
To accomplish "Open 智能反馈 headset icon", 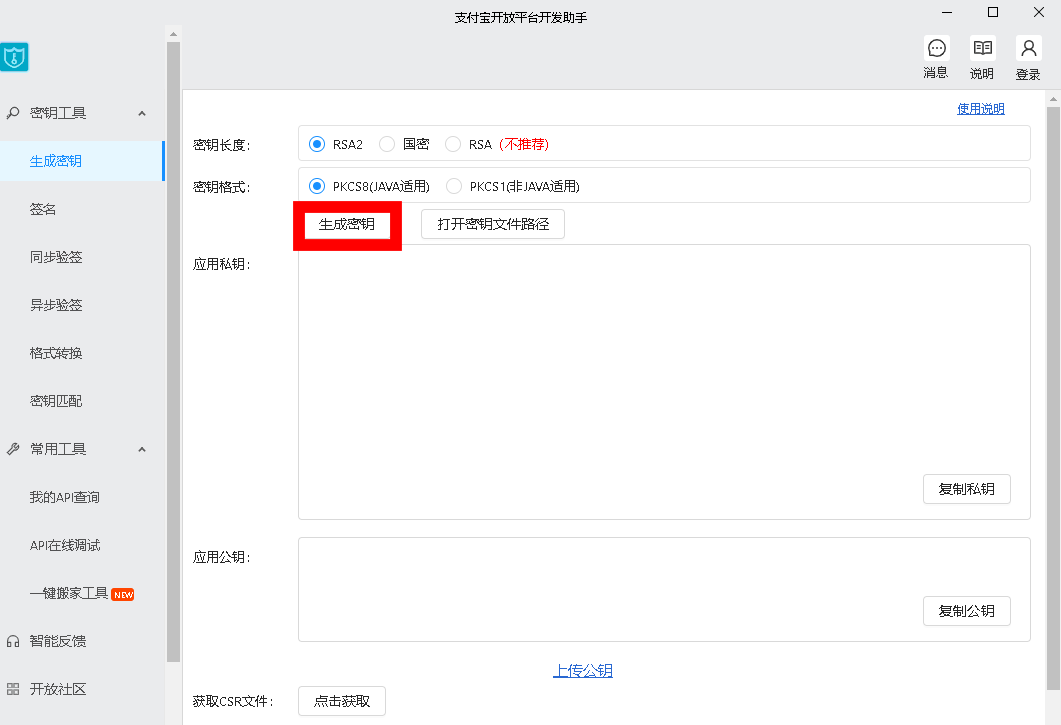I will tap(13, 641).
